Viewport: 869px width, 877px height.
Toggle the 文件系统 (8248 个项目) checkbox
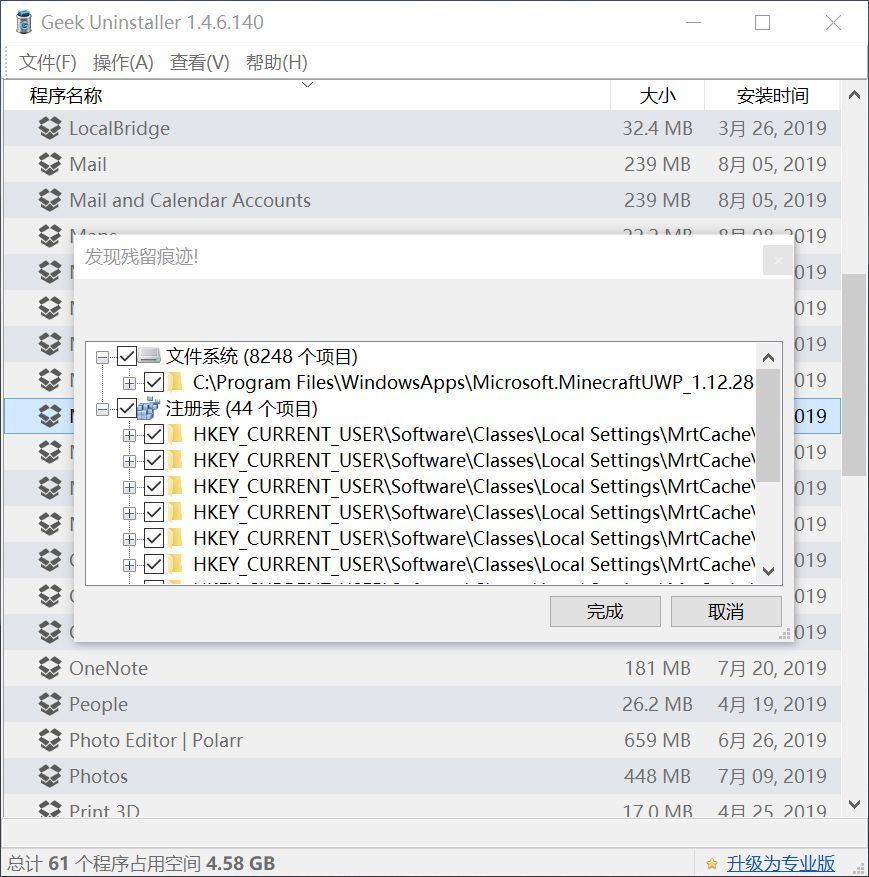point(127,356)
